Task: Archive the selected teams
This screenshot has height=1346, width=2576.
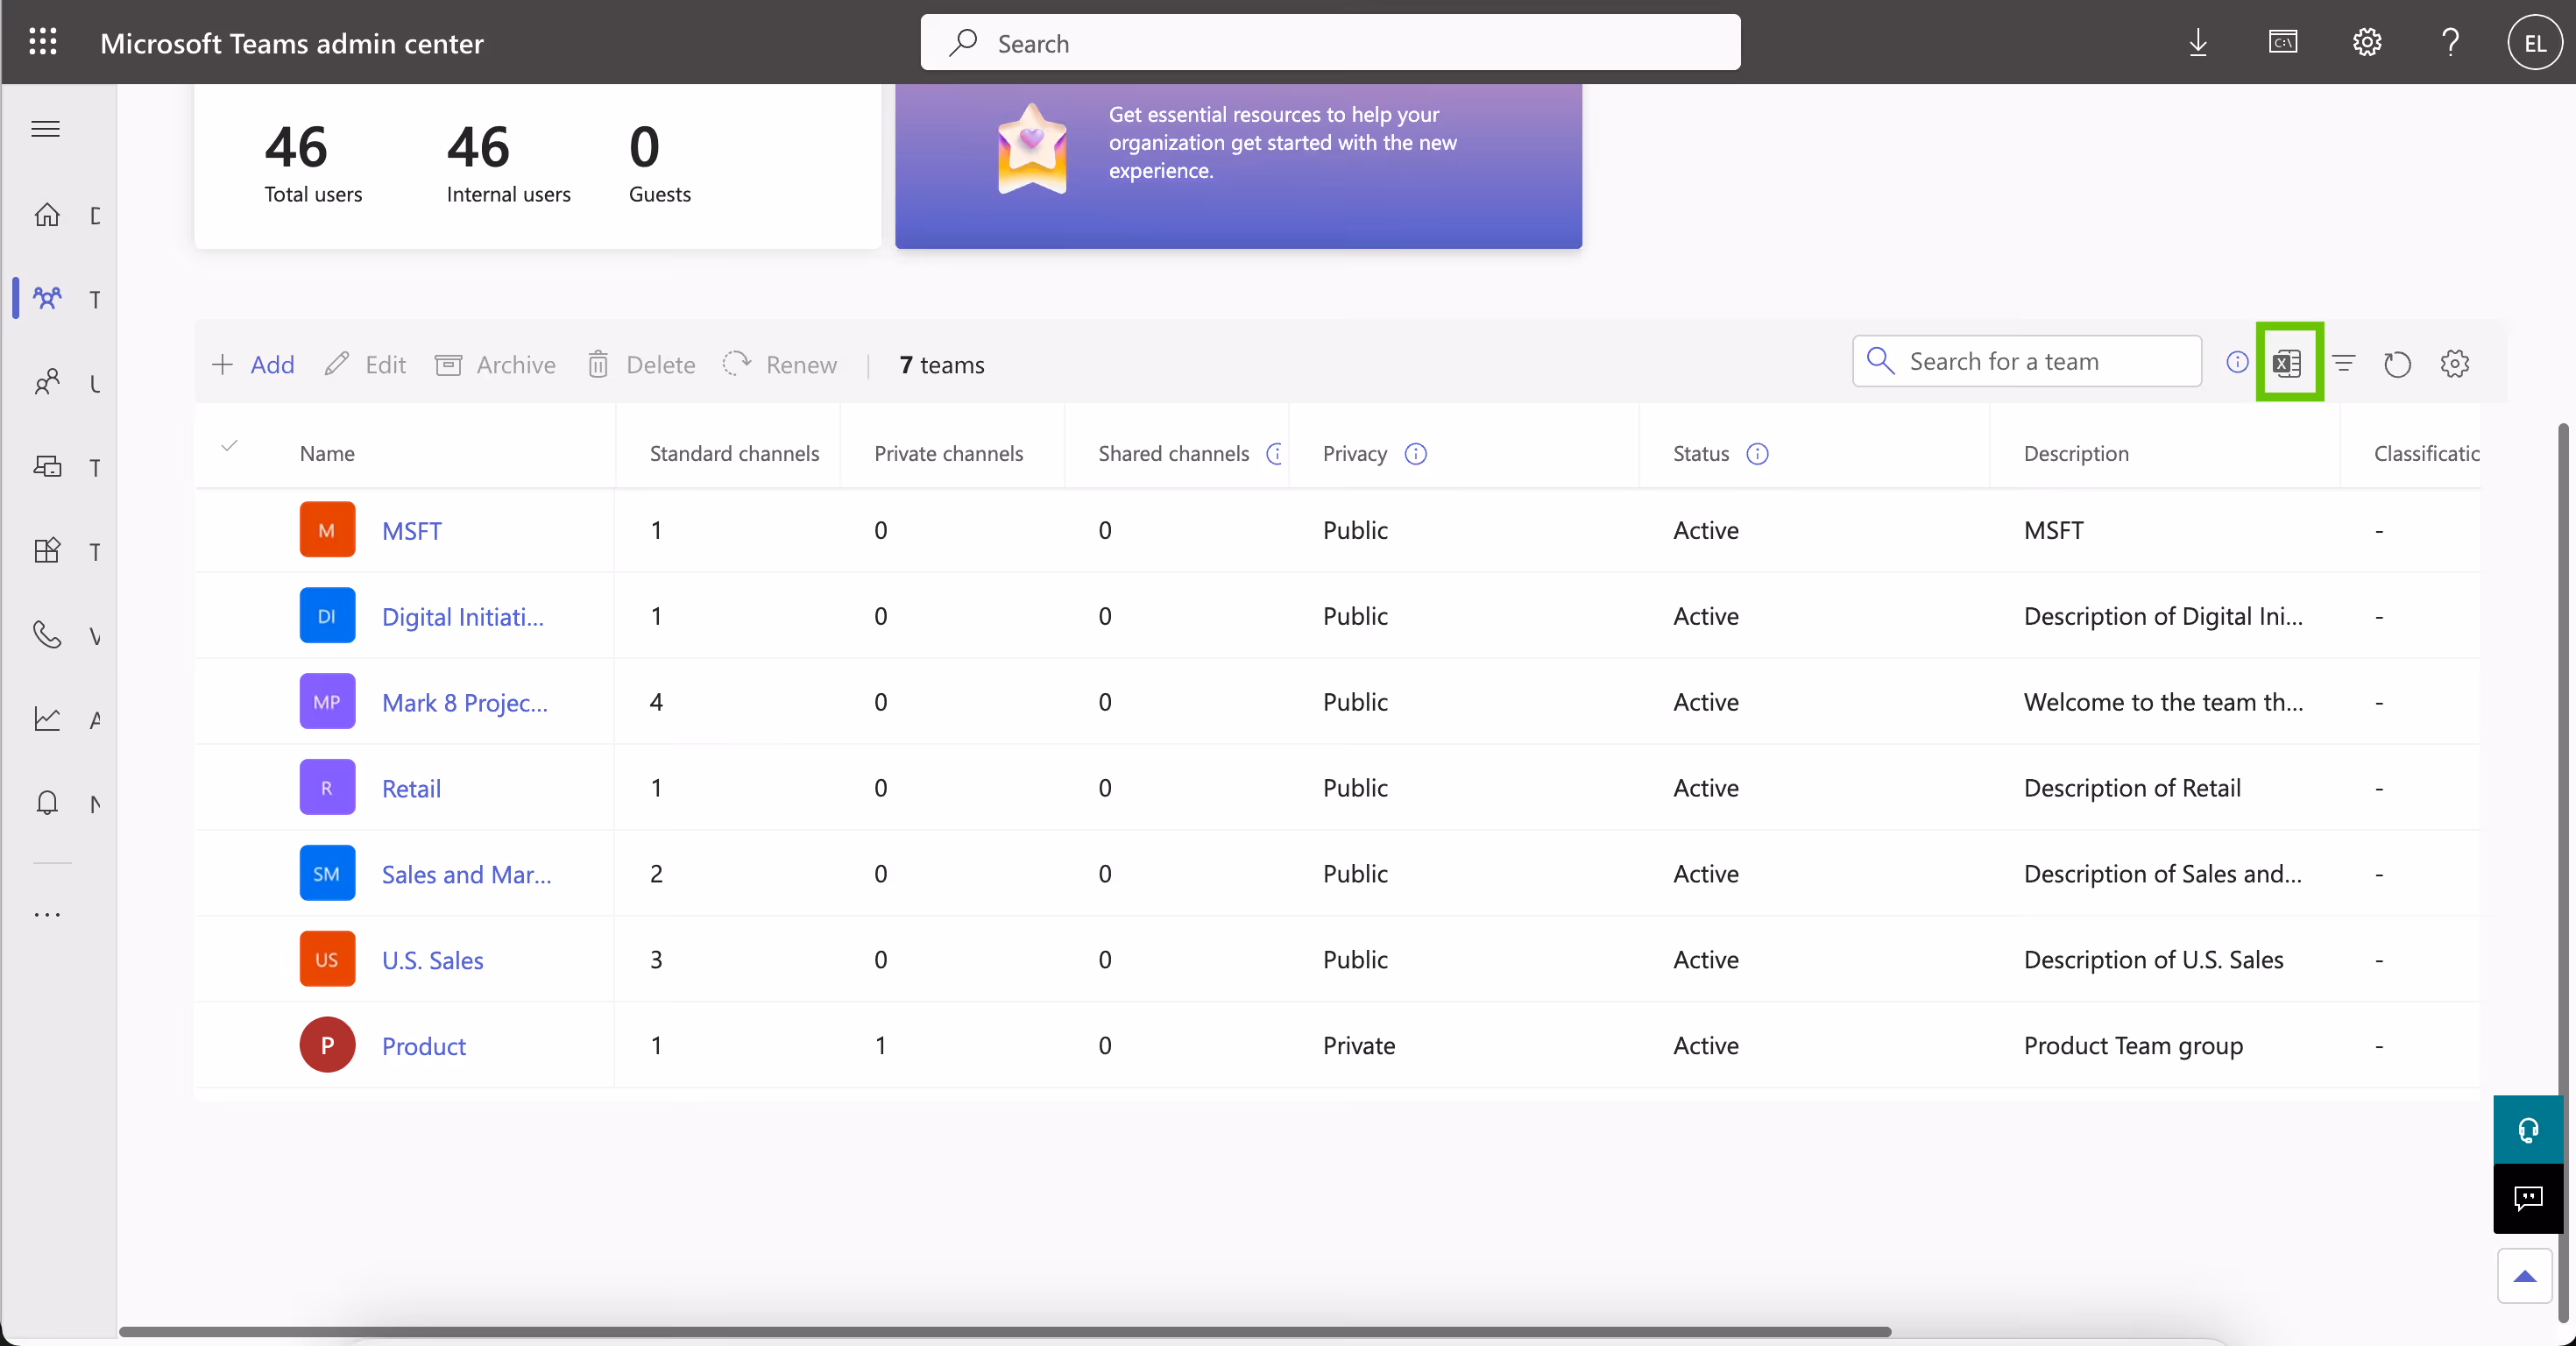Action: [x=495, y=364]
